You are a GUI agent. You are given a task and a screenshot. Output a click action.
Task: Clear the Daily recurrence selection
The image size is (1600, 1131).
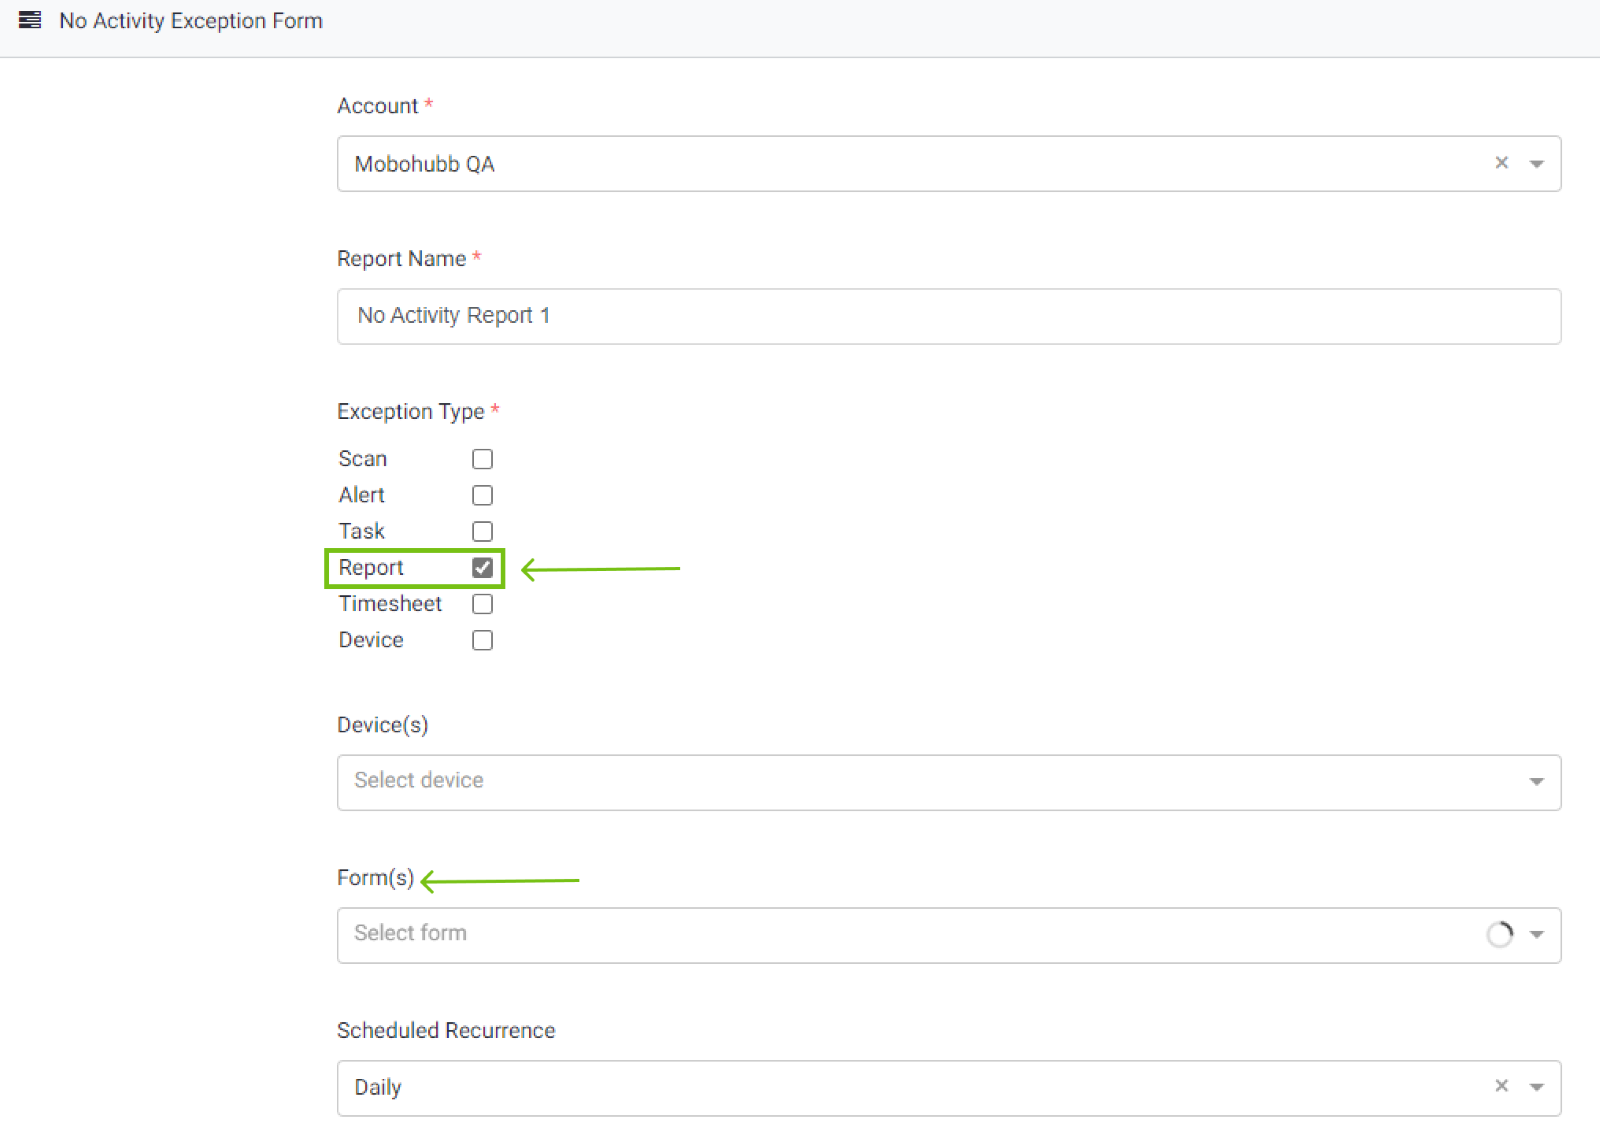(x=1501, y=1086)
